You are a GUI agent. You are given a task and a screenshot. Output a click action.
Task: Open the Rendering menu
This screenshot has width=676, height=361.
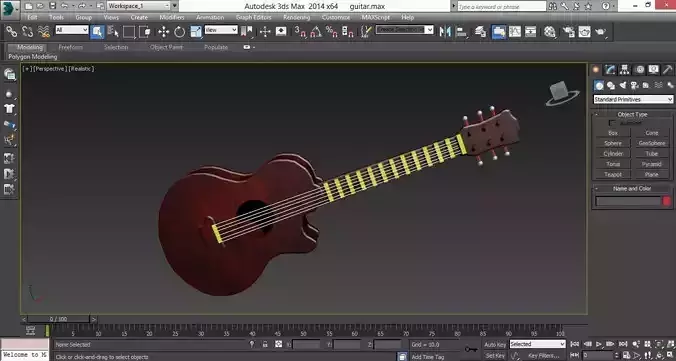(x=296, y=17)
